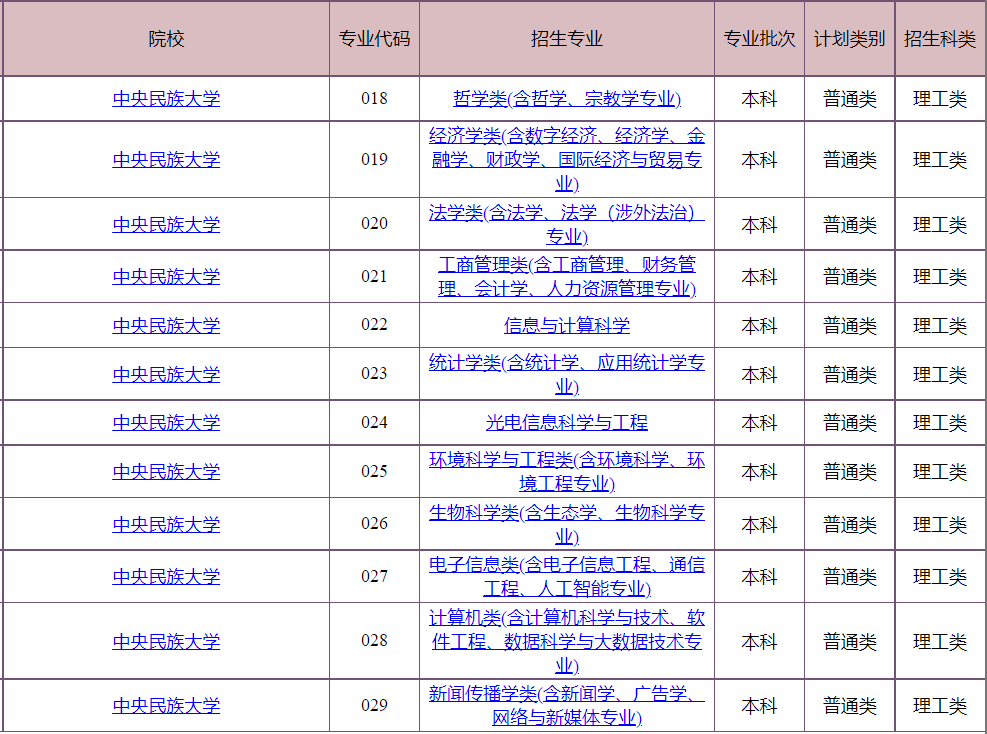Open the 环境科学与工程类 major link

click(x=567, y=471)
